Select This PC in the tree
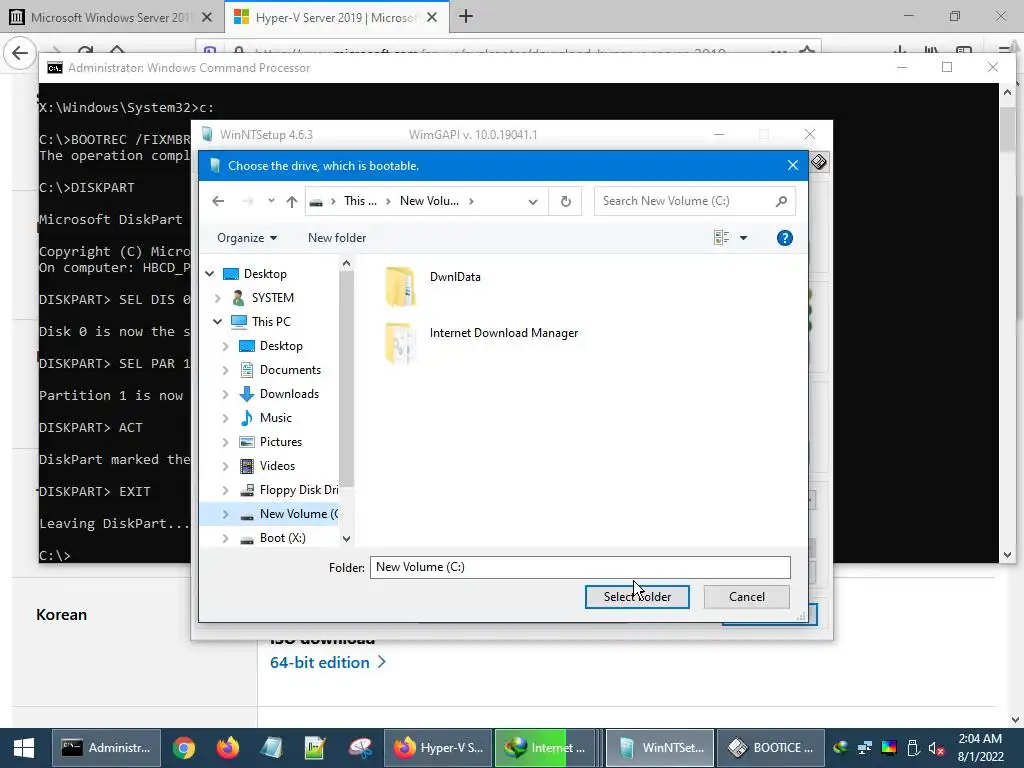The image size is (1024, 768). pyautogui.click(x=271, y=321)
